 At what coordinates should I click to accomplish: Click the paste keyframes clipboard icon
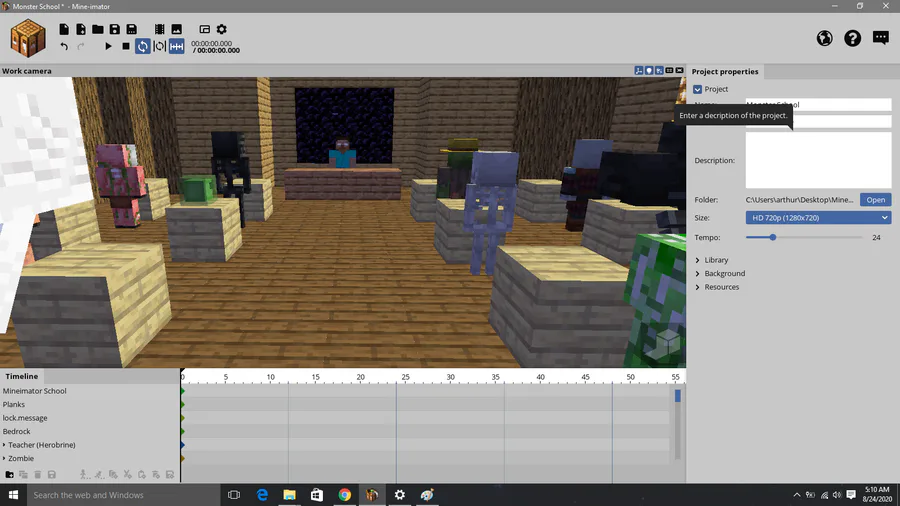pos(142,474)
